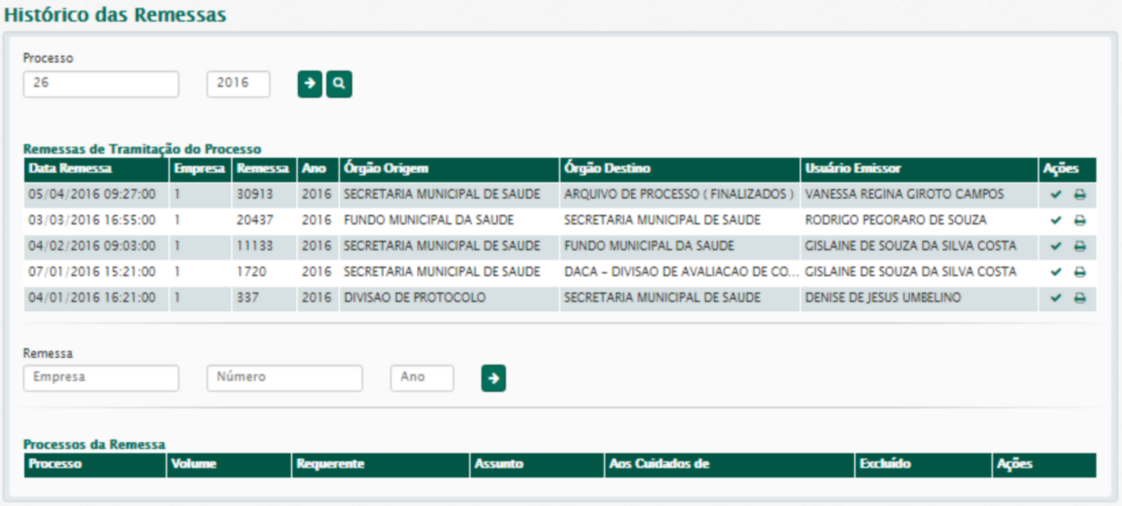Image resolution: width=1122 pixels, height=506 pixels.
Task: Click the Ano input in Remessa section
Action: point(421,378)
